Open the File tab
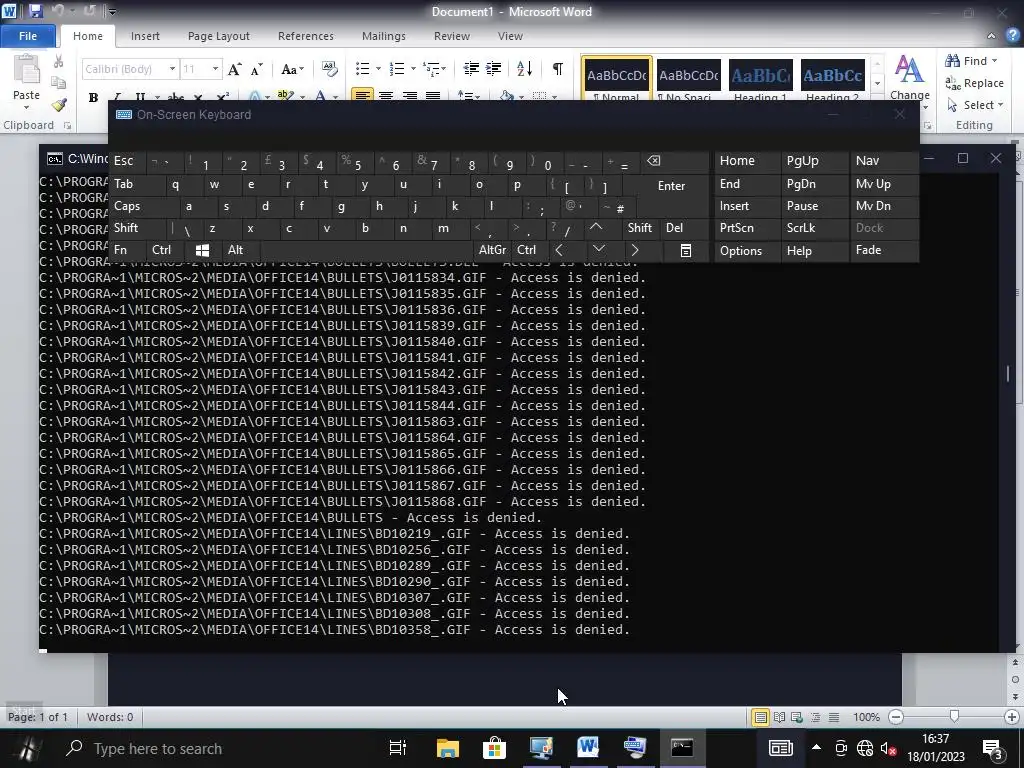Image resolution: width=1024 pixels, height=768 pixels. [28, 36]
